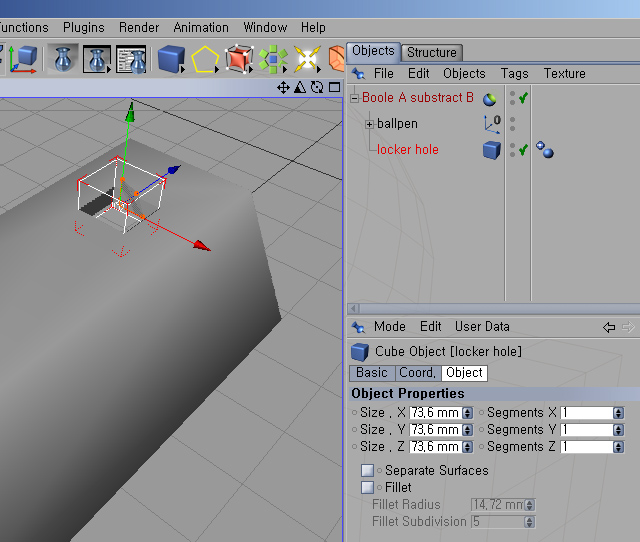This screenshot has width=640, height=542.
Task: Click the viewport rotate camera icon
Action: [317, 88]
